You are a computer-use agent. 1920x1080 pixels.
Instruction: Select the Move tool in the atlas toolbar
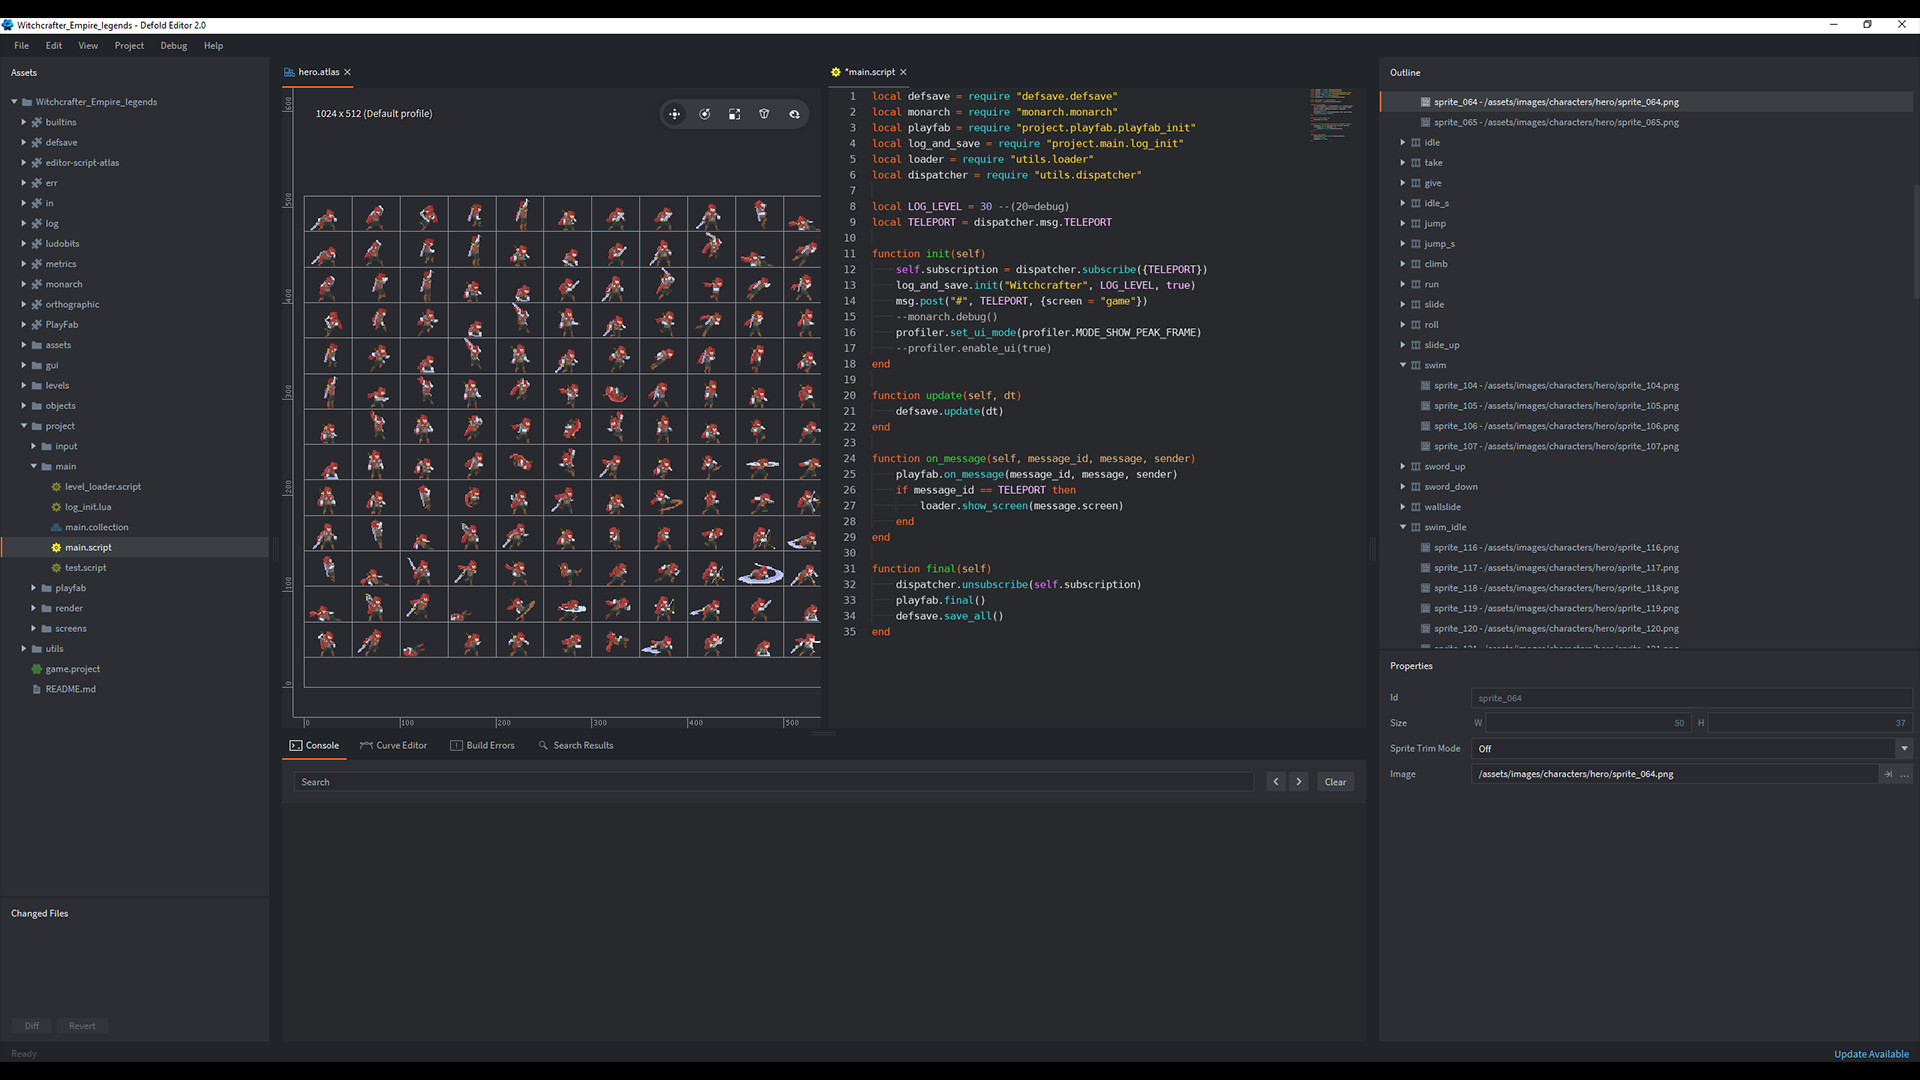(x=675, y=114)
